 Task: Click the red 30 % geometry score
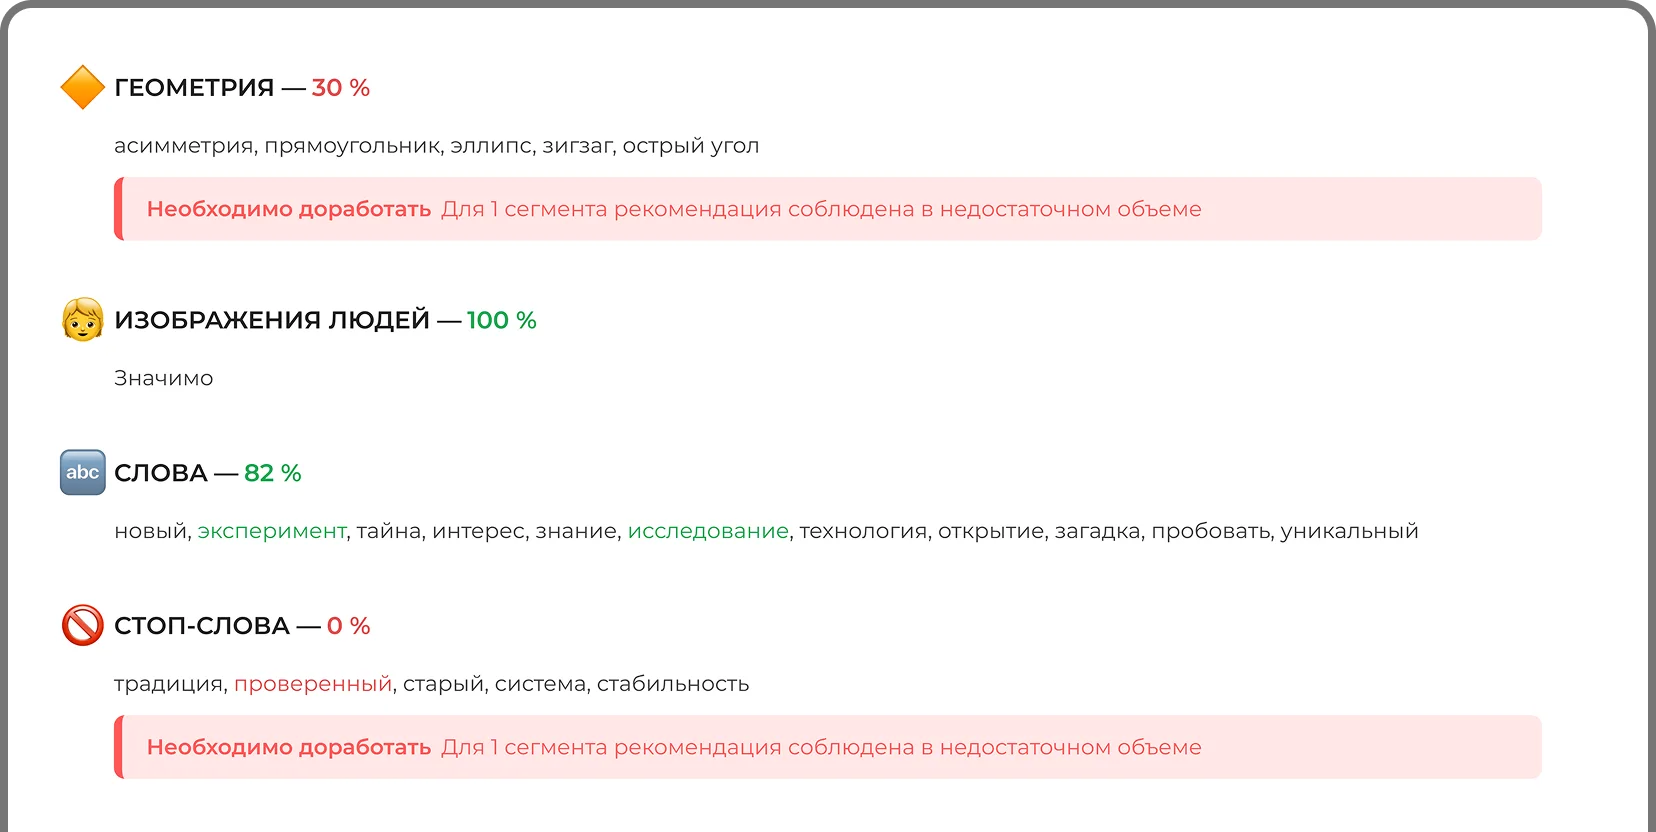[x=340, y=88]
